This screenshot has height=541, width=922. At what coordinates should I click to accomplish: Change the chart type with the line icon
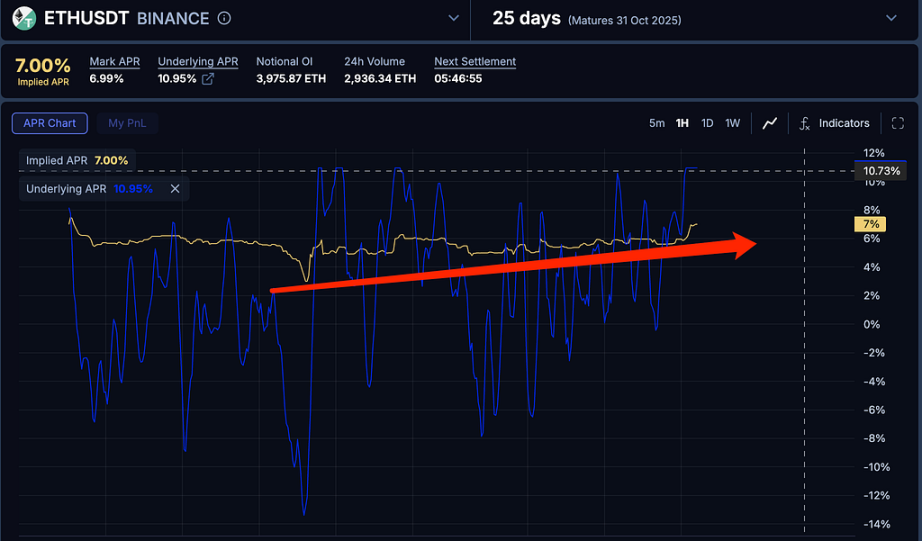coord(769,123)
